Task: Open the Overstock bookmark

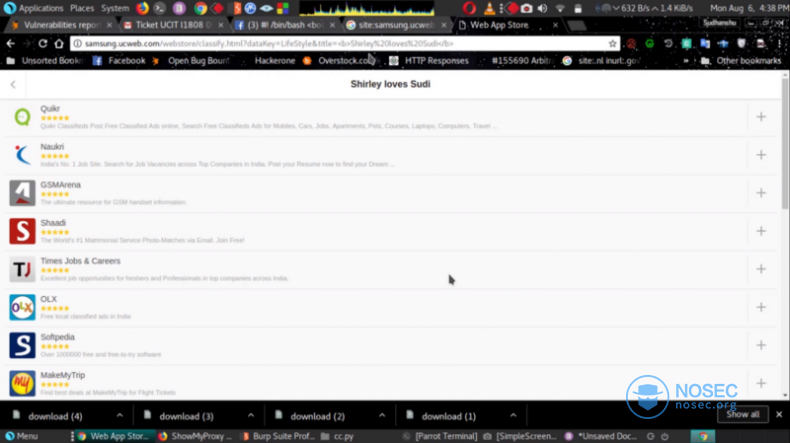Action: [x=340, y=61]
